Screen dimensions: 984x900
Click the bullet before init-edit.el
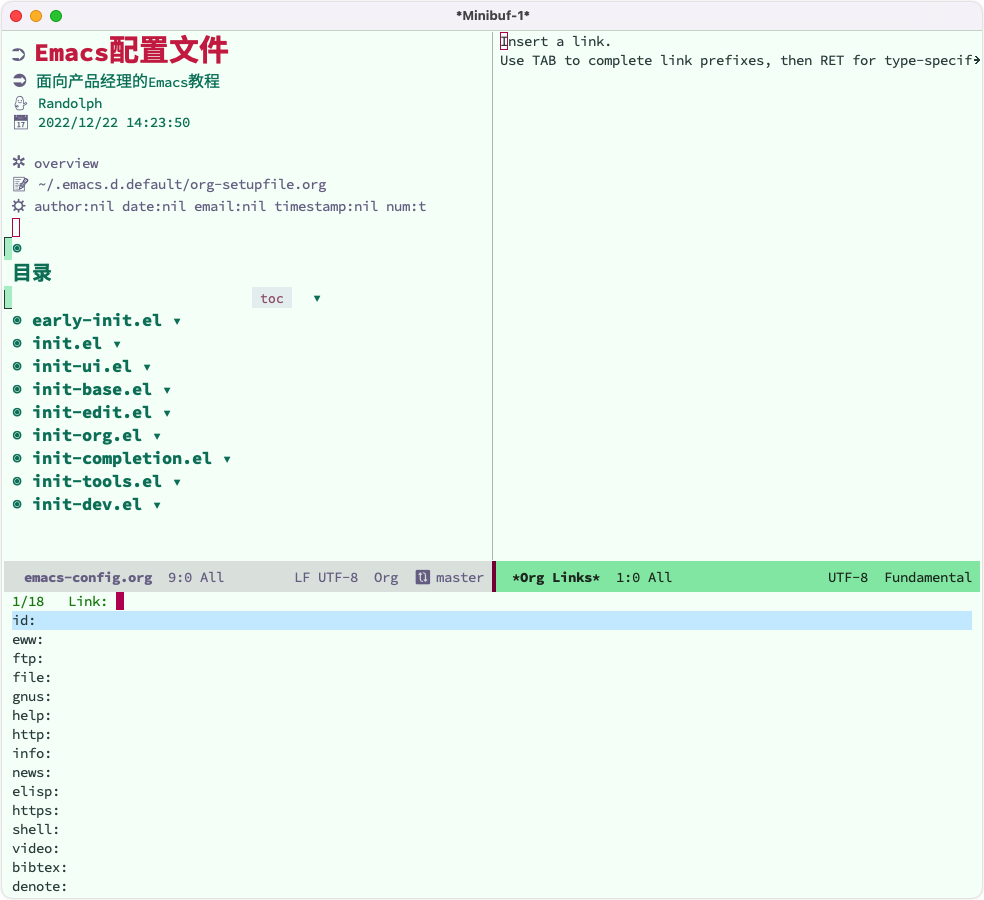pyautogui.click(x=18, y=412)
